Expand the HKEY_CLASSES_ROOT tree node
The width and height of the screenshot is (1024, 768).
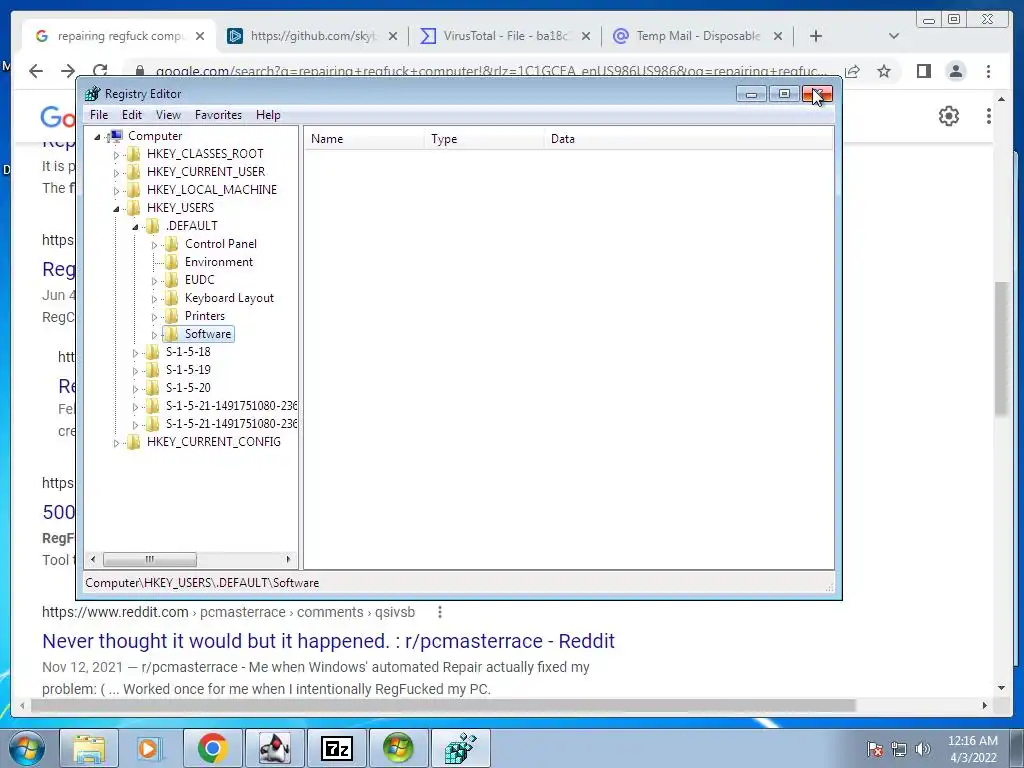pyautogui.click(x=116, y=155)
